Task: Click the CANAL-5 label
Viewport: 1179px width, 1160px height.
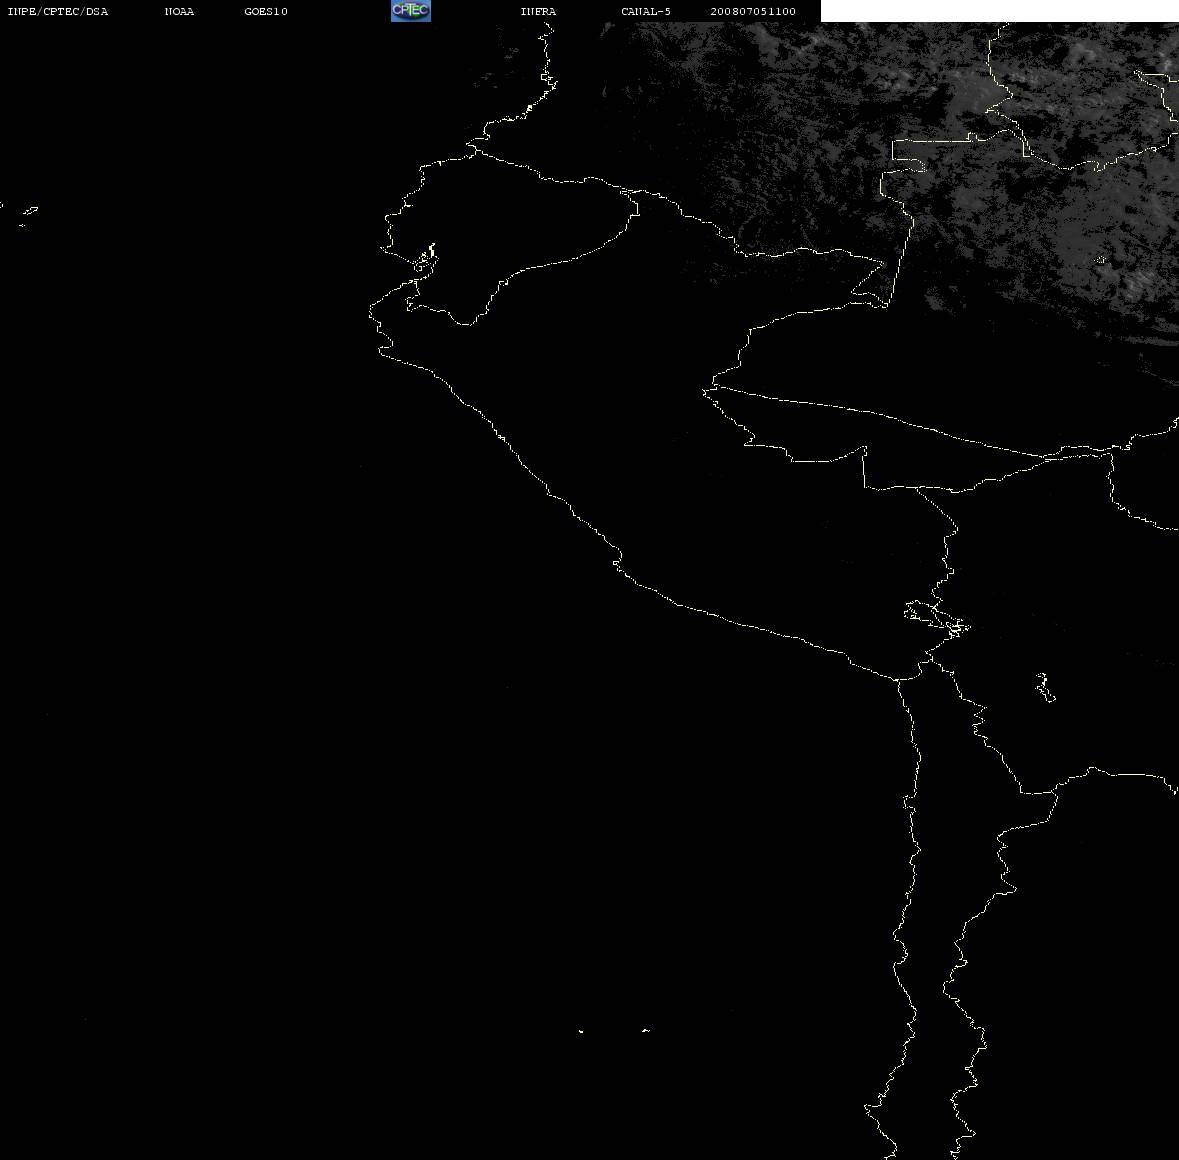Action: (646, 11)
